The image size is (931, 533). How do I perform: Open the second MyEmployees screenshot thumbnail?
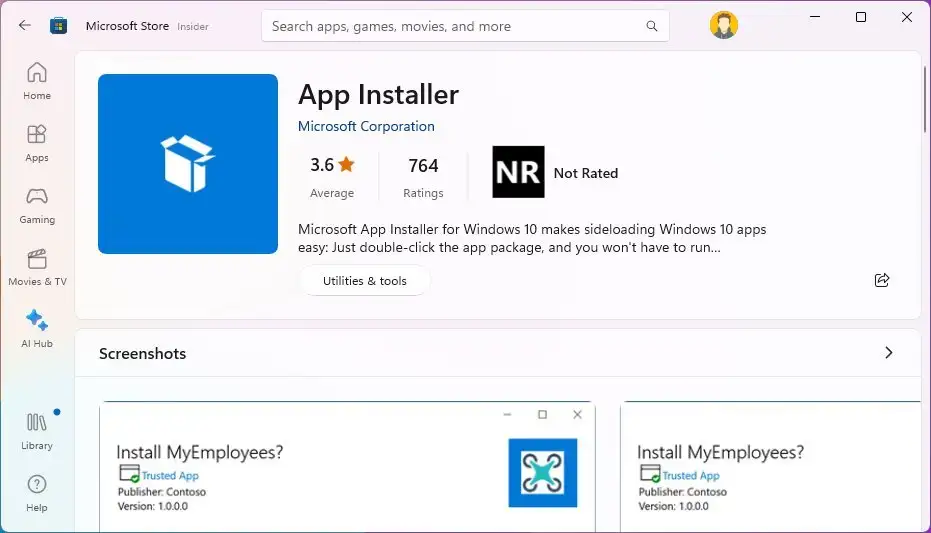tap(771, 467)
